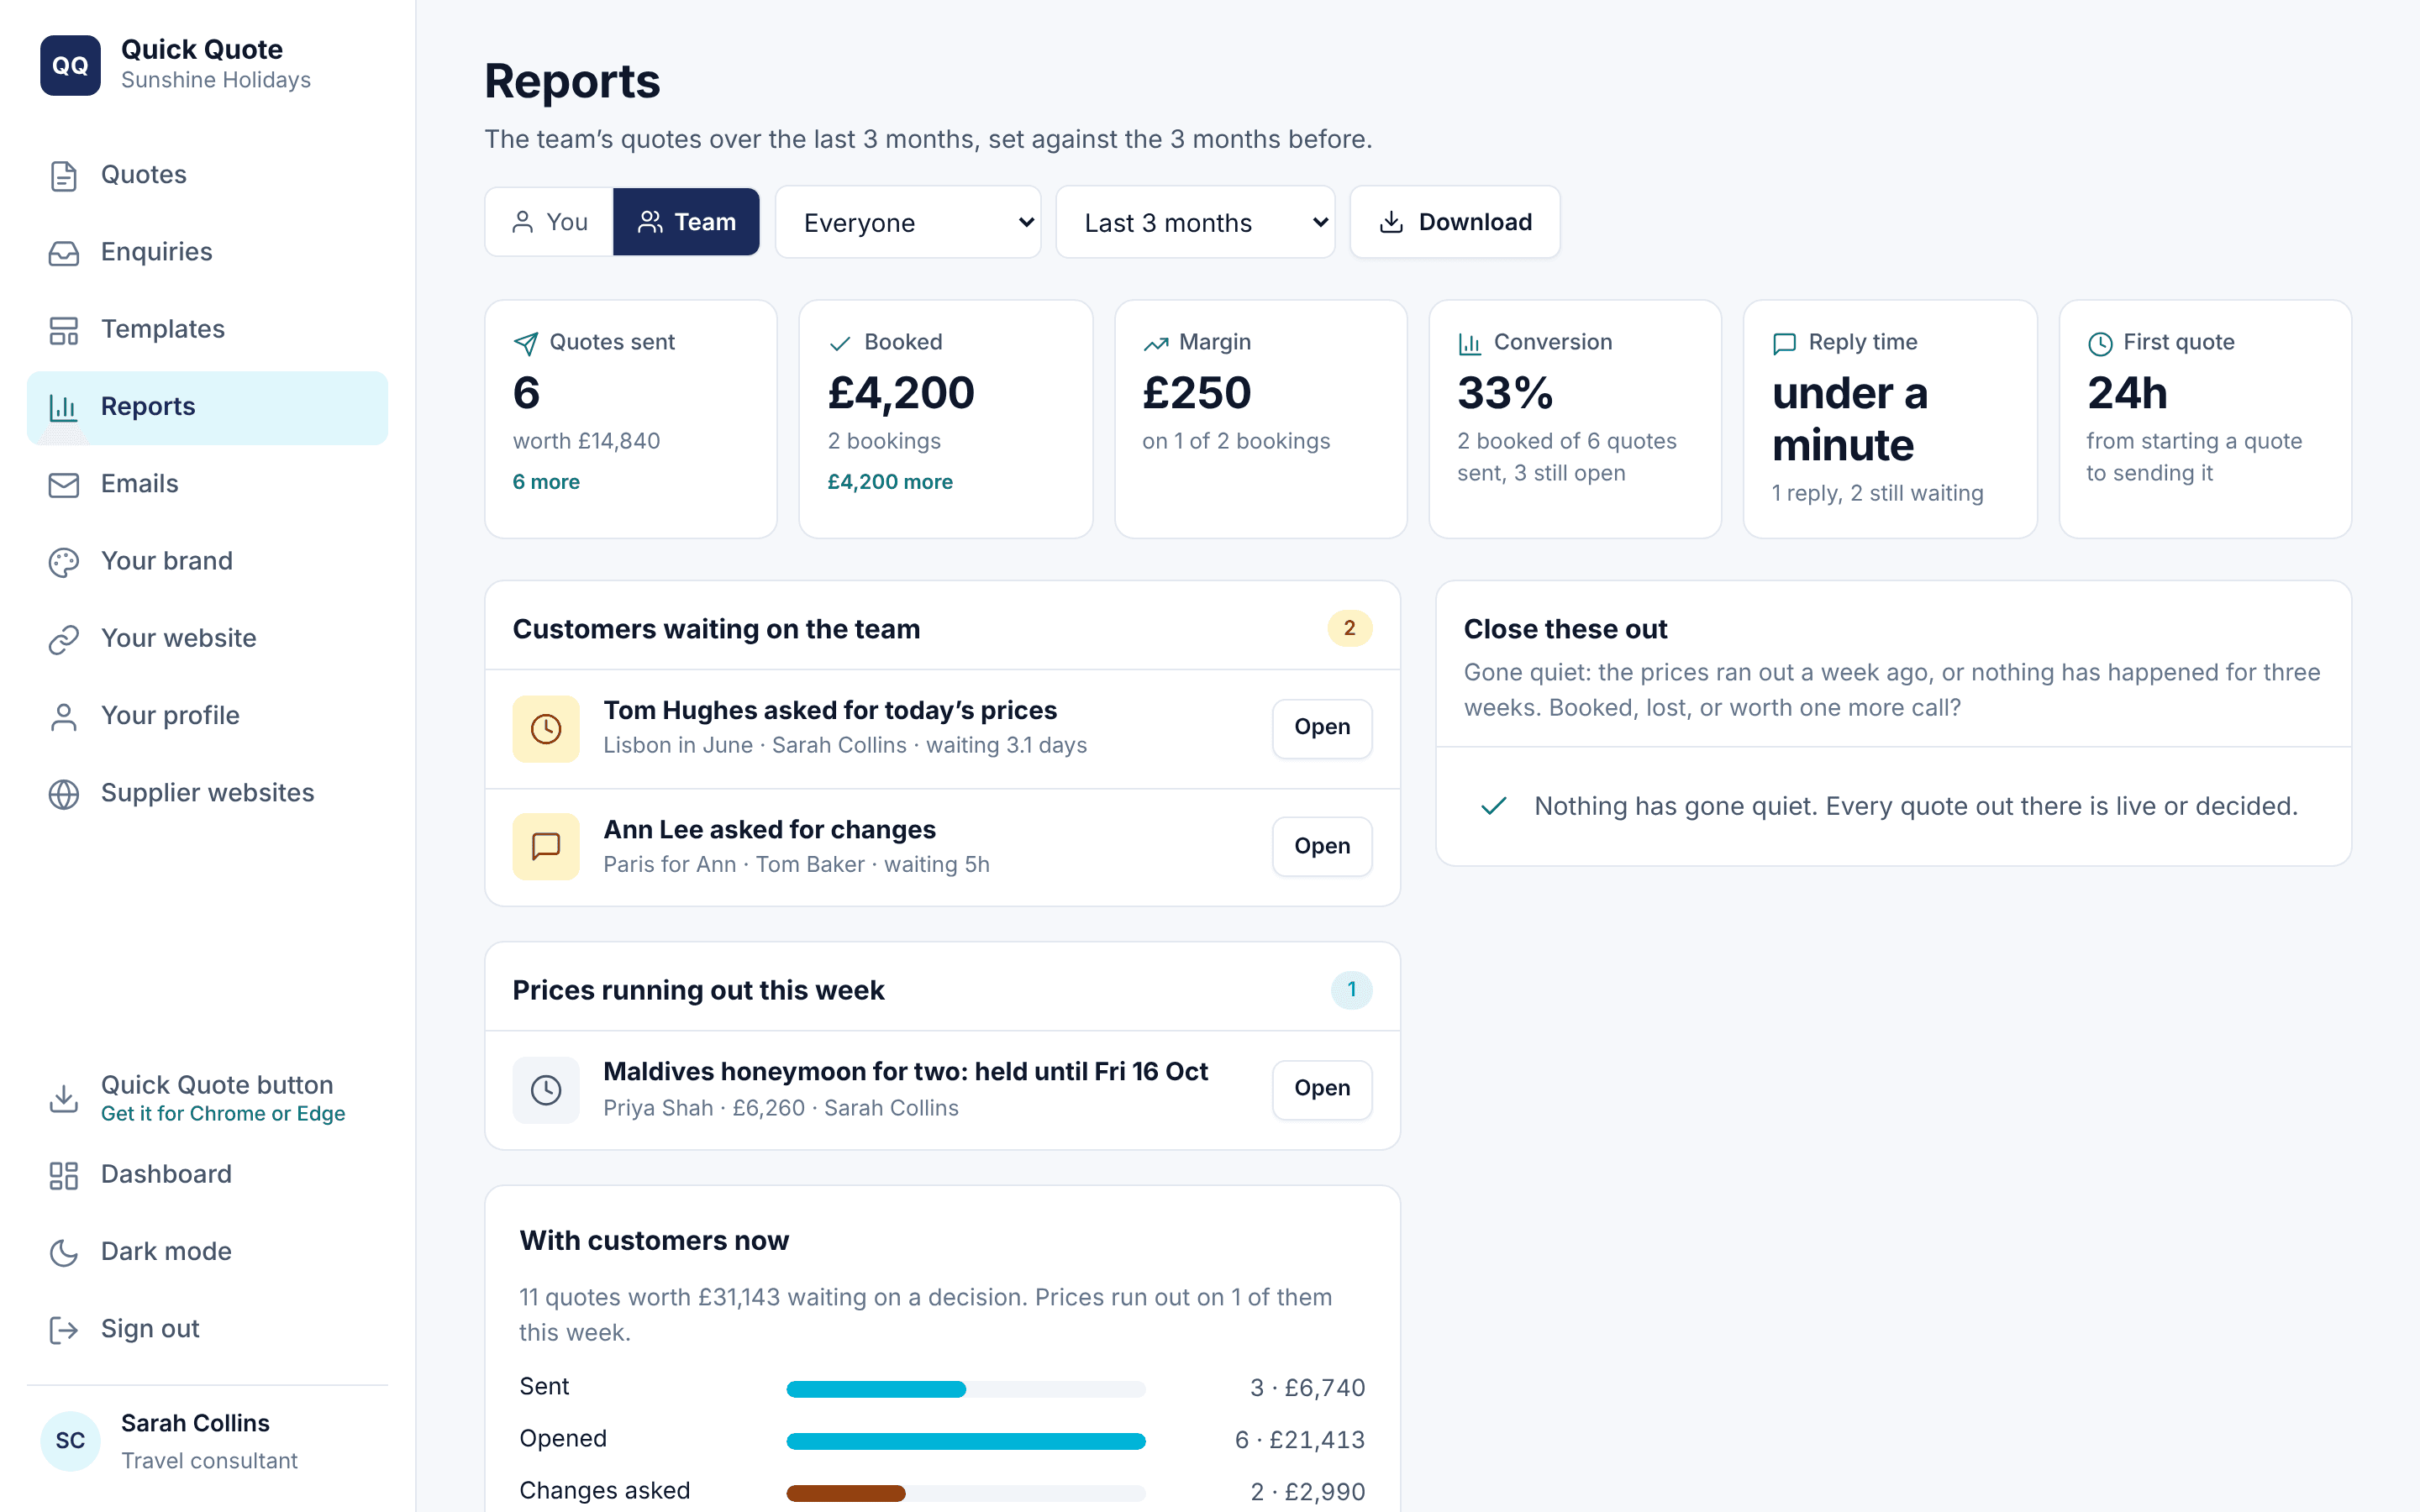This screenshot has width=2420, height=1512.
Task: Open the Last 3 months period dropdown
Action: [x=1195, y=222]
